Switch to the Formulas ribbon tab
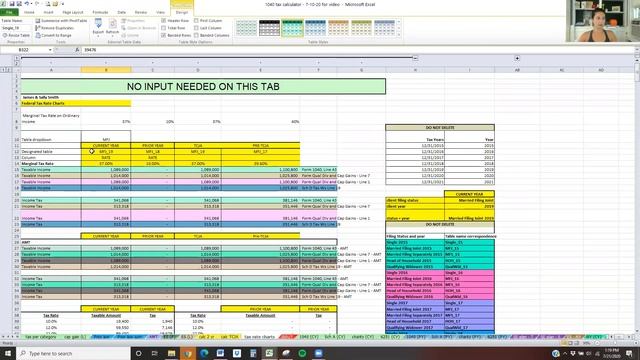Image resolution: width=640 pixels, height=360 pixels. [x=100, y=12]
